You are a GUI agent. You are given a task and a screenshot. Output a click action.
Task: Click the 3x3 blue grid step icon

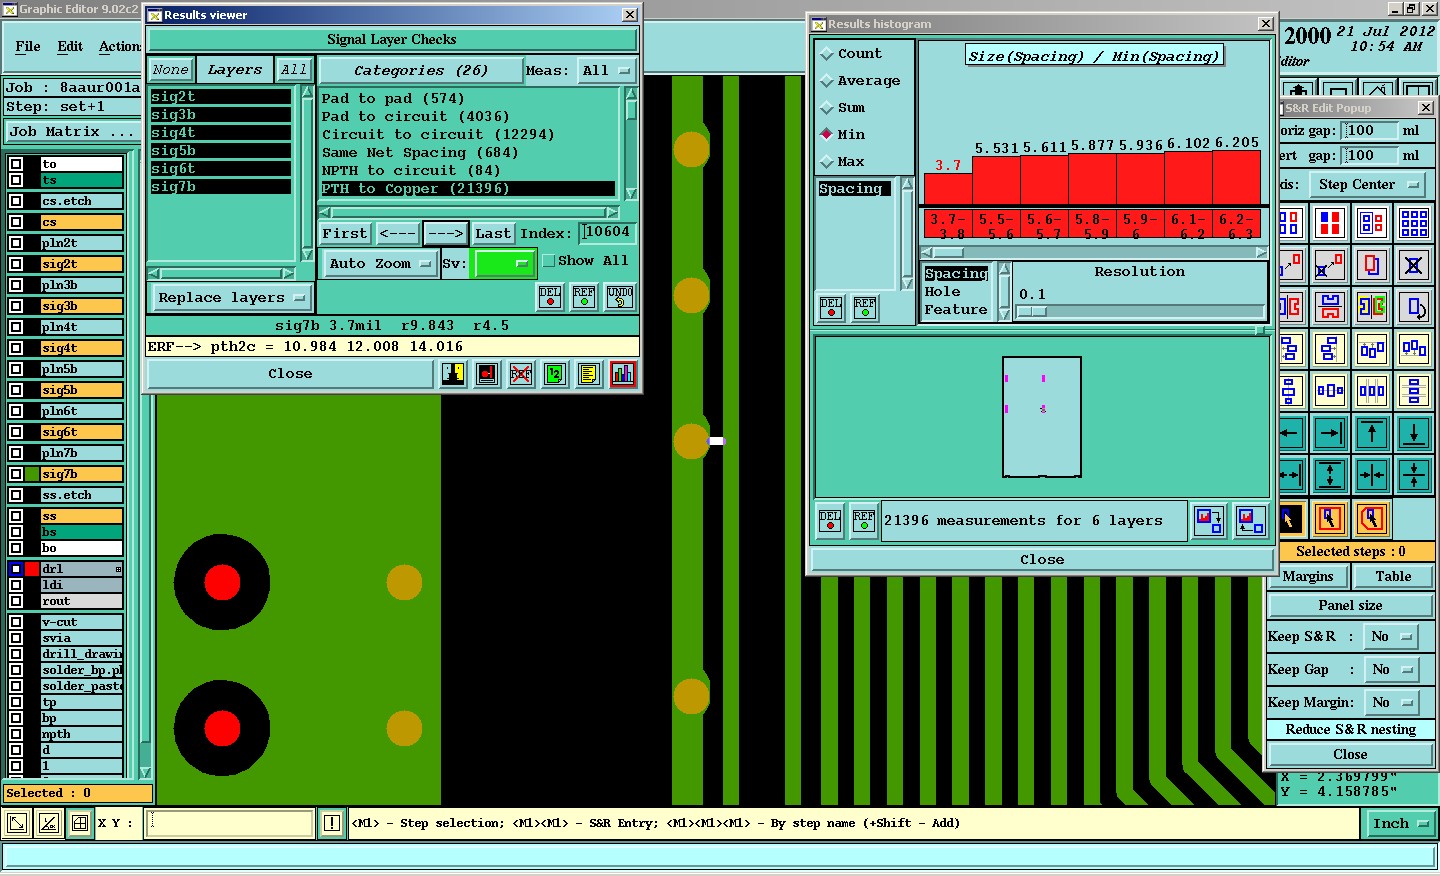(1414, 223)
